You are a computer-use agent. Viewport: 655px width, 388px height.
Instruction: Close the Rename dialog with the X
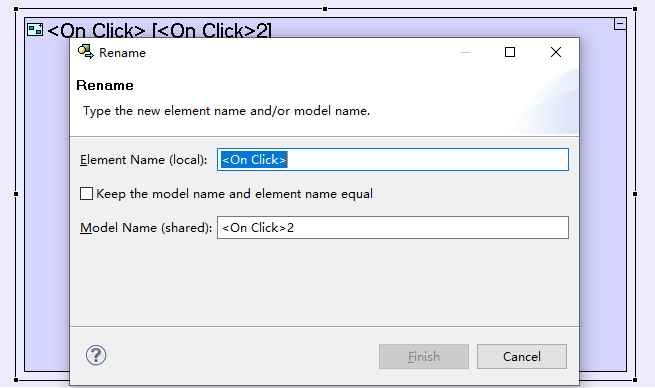556,52
